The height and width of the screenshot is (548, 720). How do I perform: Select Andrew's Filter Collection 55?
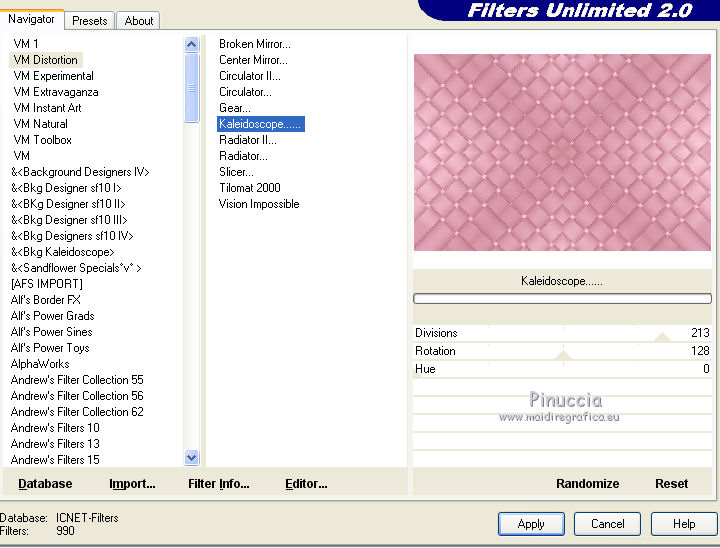(x=77, y=380)
